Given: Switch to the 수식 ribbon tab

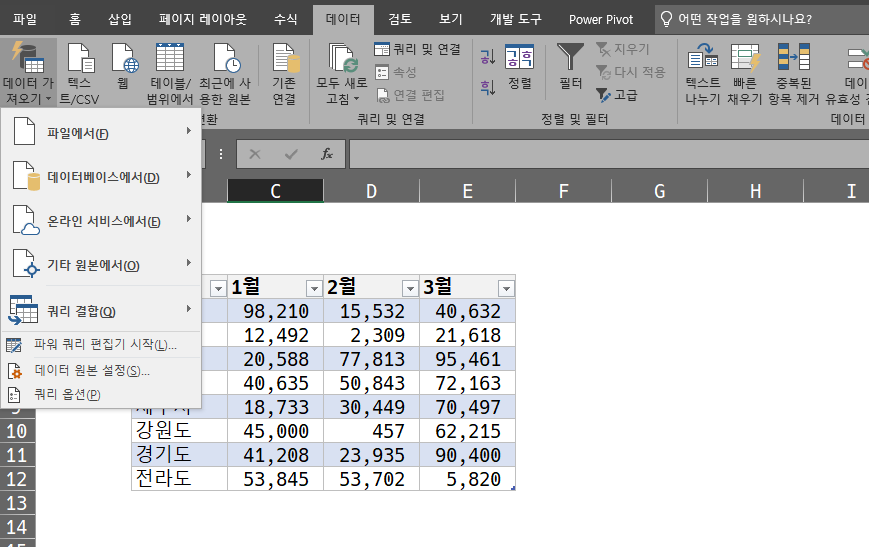Looking at the screenshot, I should (x=285, y=19).
